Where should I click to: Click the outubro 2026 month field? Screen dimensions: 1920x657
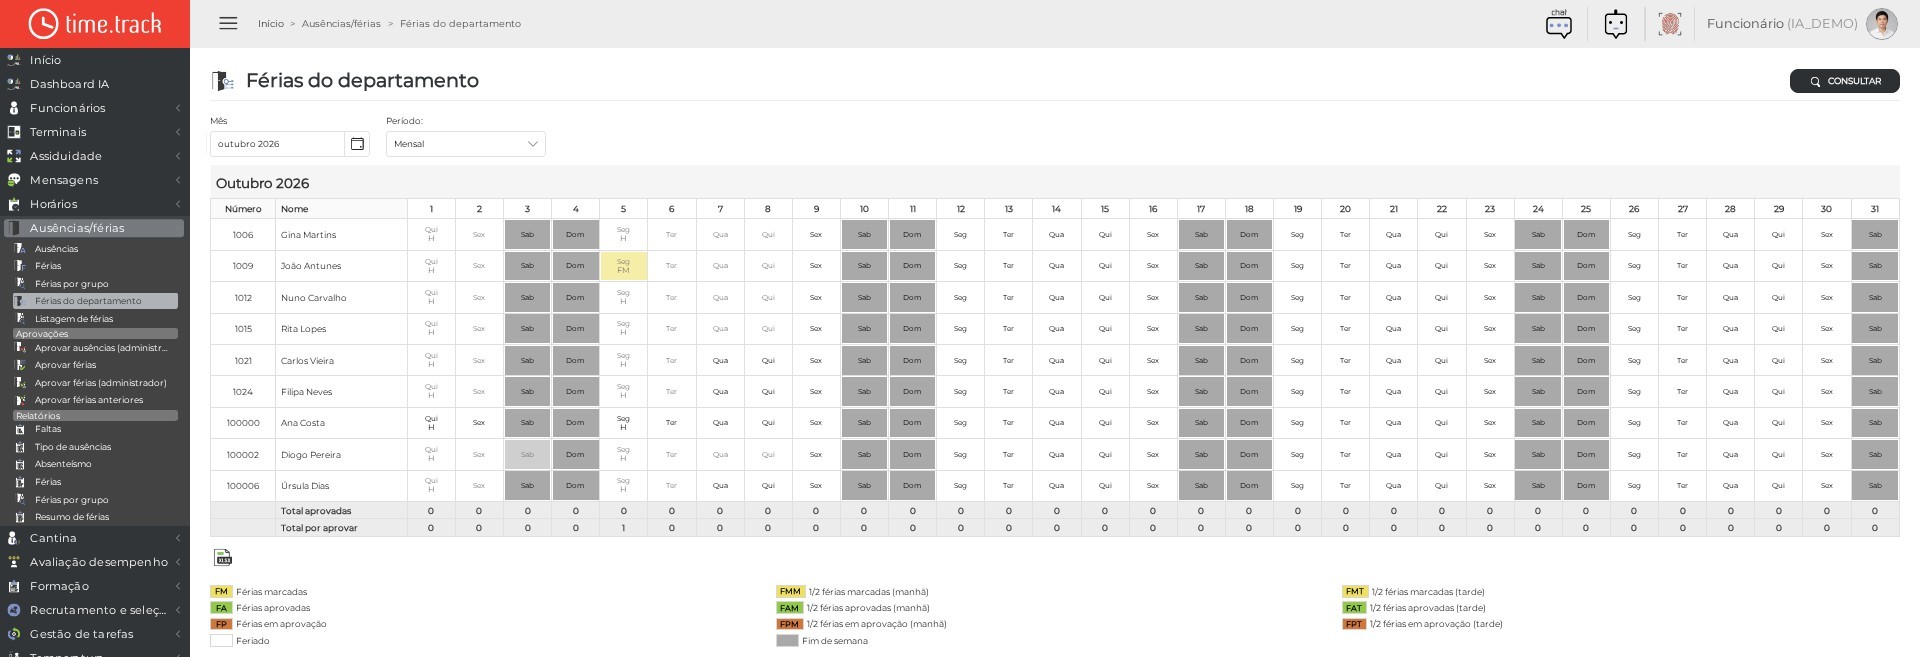coord(277,144)
